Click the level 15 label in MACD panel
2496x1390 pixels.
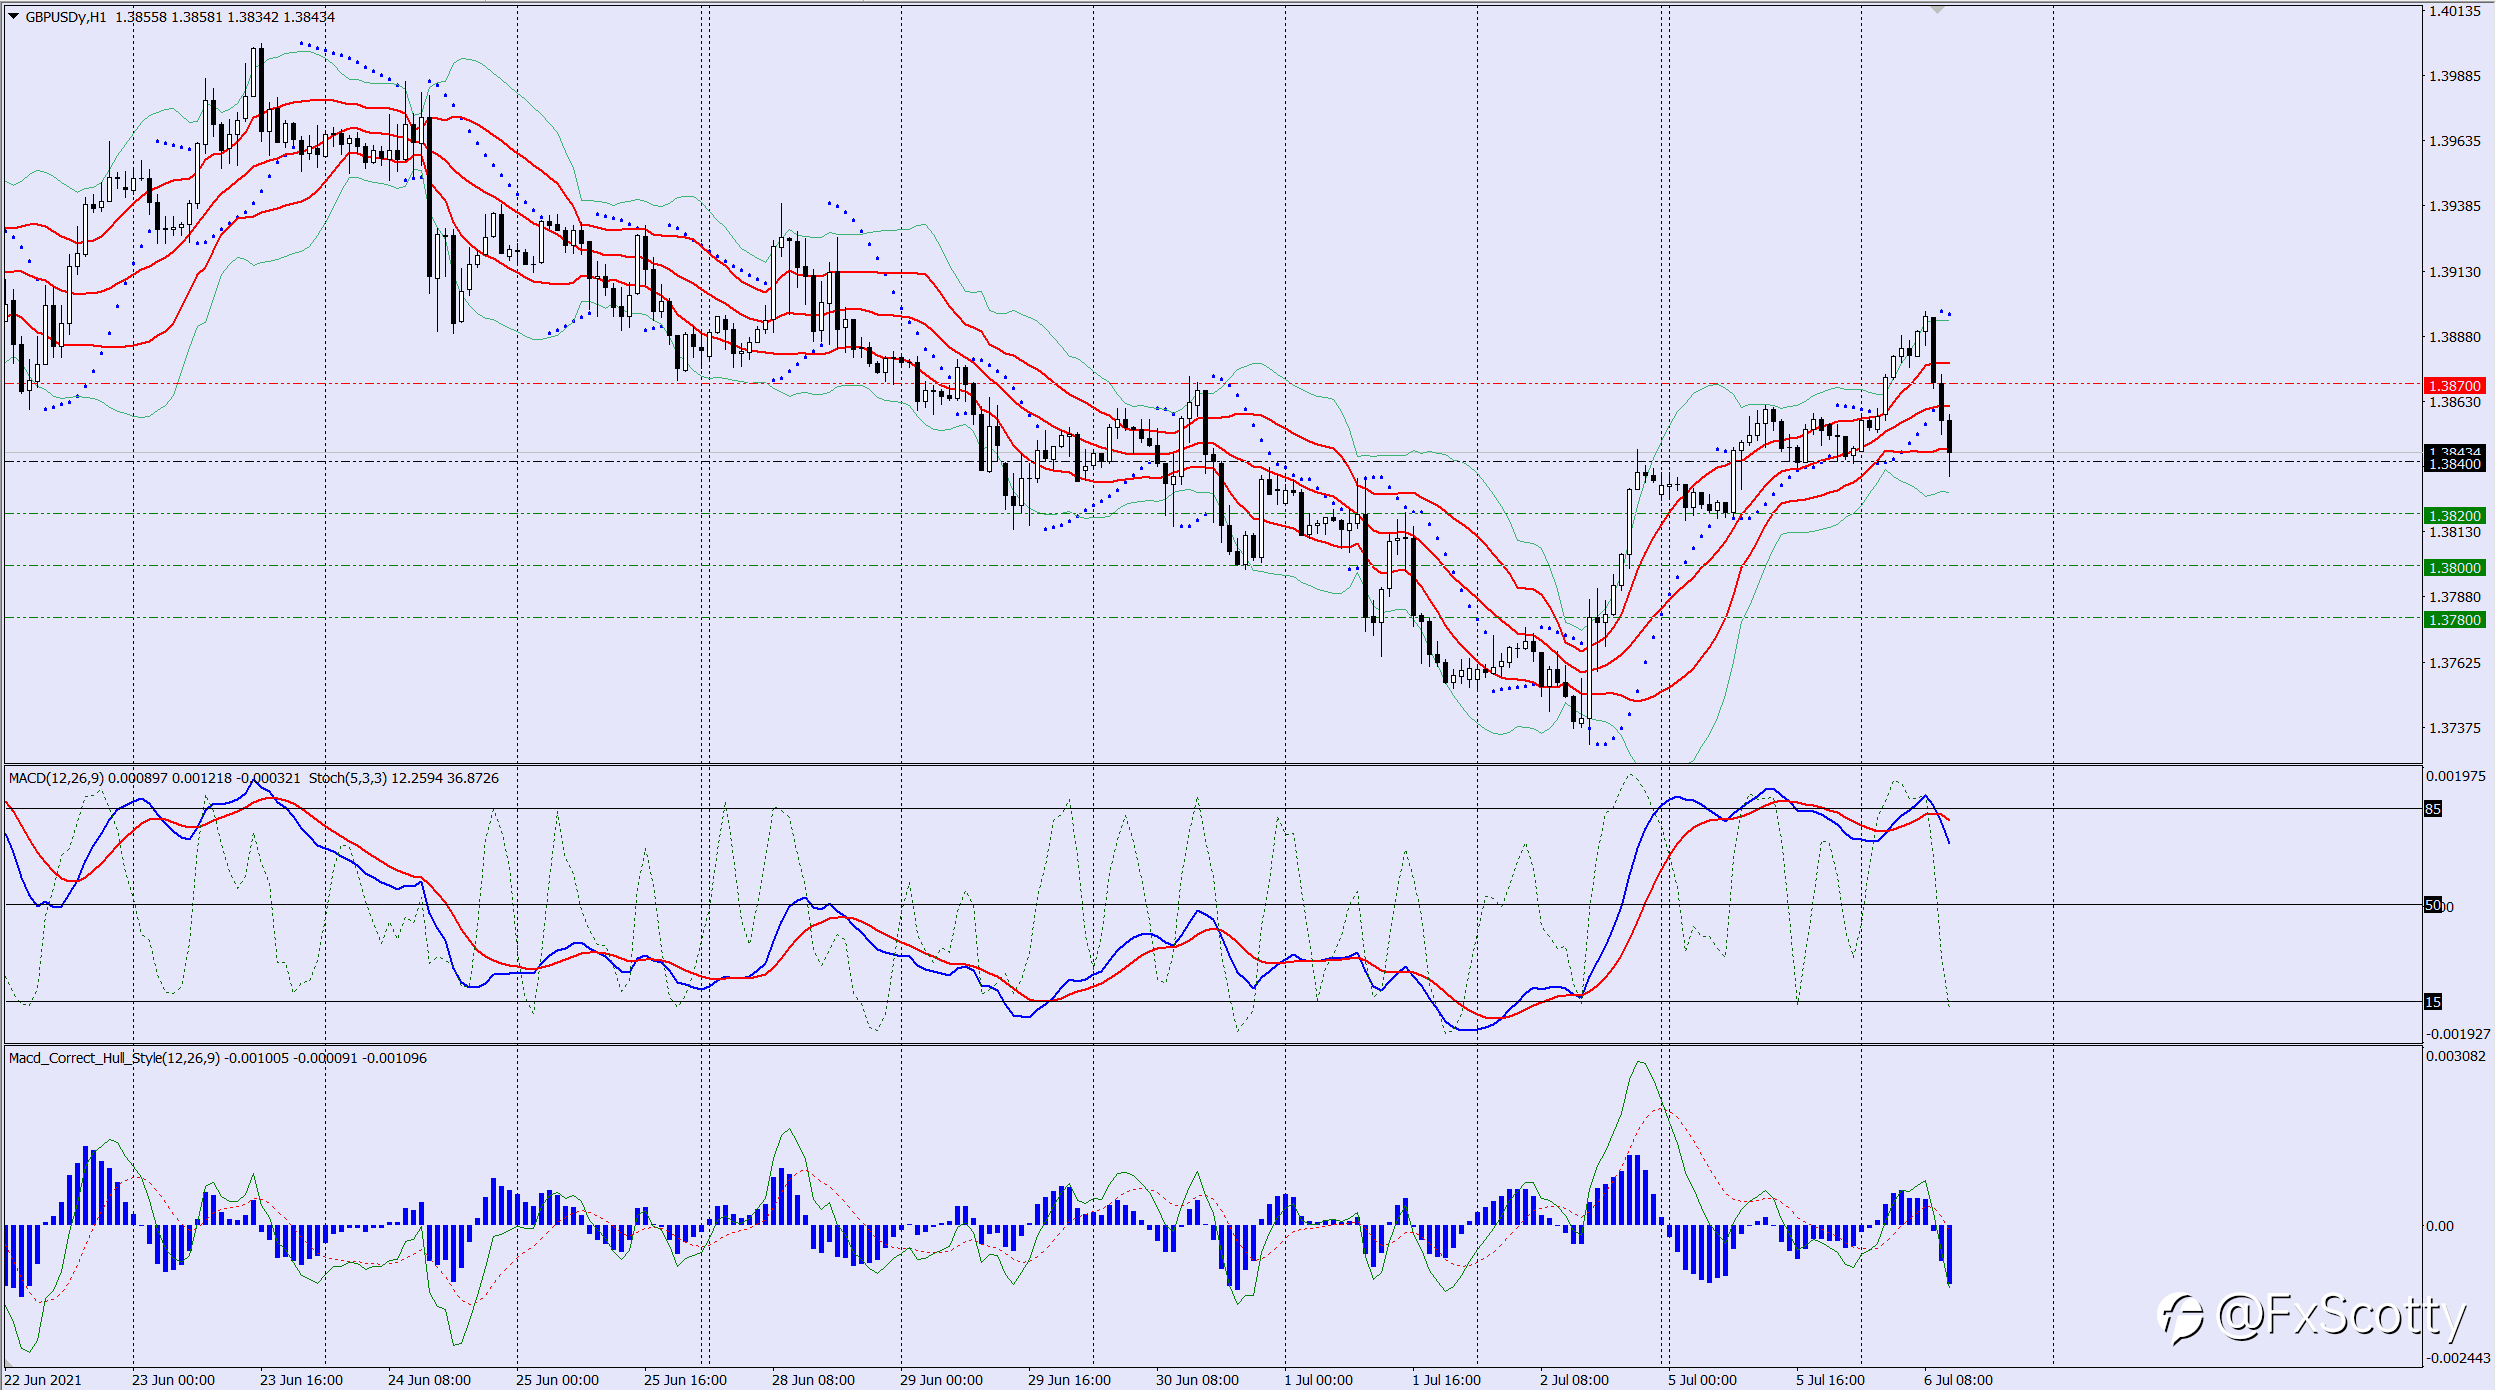pyautogui.click(x=2433, y=1002)
